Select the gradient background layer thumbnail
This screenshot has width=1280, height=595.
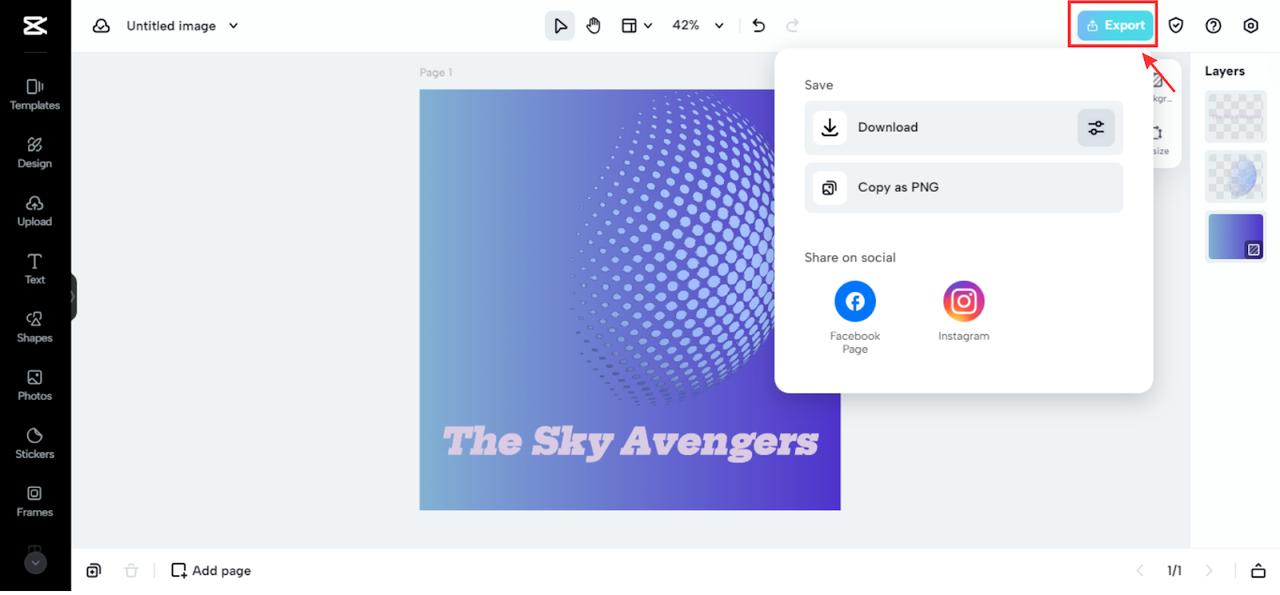point(1235,237)
